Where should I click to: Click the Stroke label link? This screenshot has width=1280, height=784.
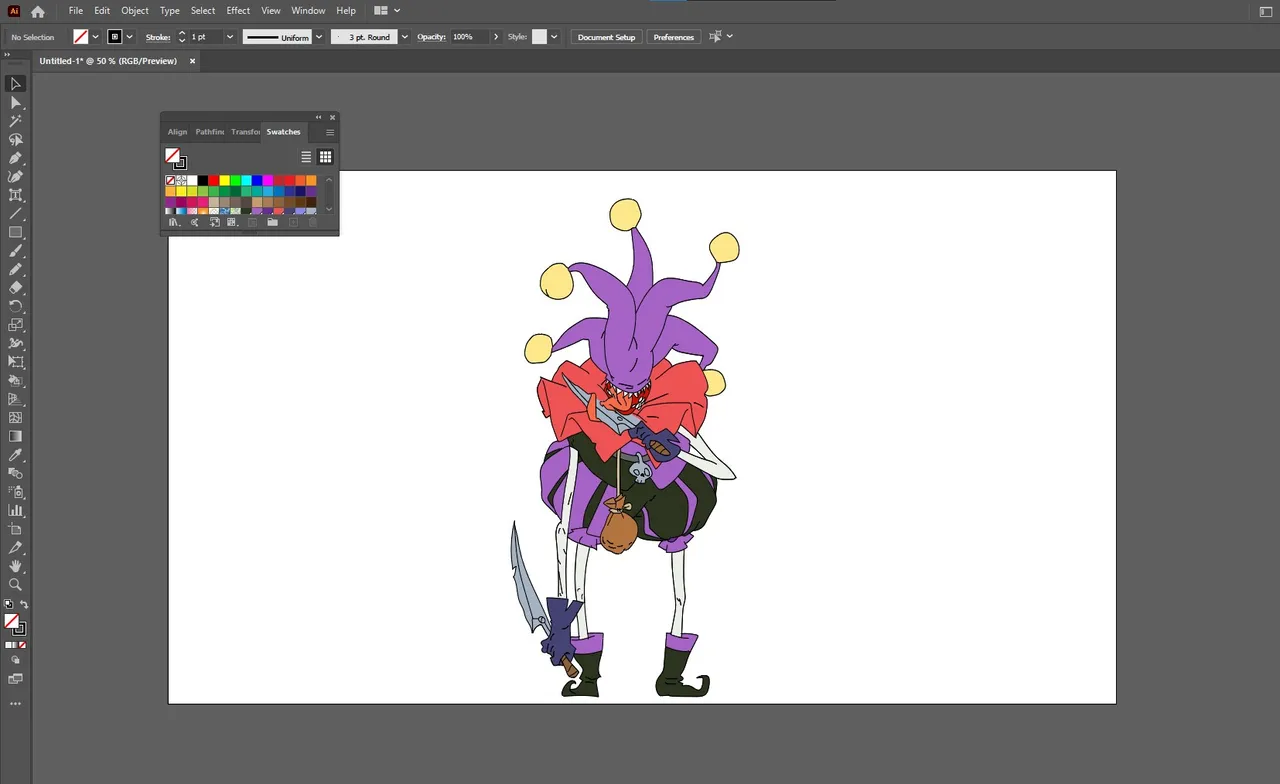pyautogui.click(x=158, y=37)
